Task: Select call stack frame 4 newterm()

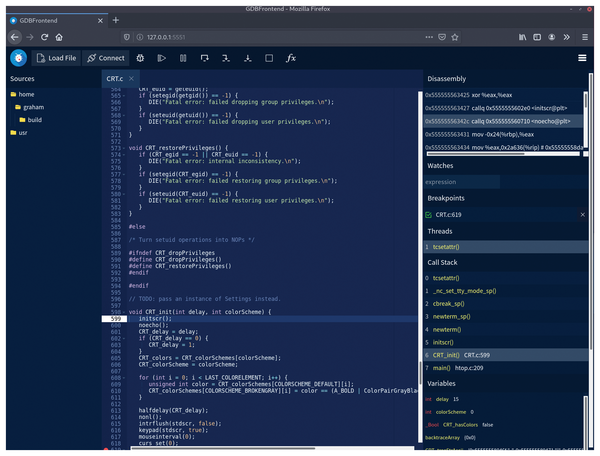Action: click(x=506, y=330)
